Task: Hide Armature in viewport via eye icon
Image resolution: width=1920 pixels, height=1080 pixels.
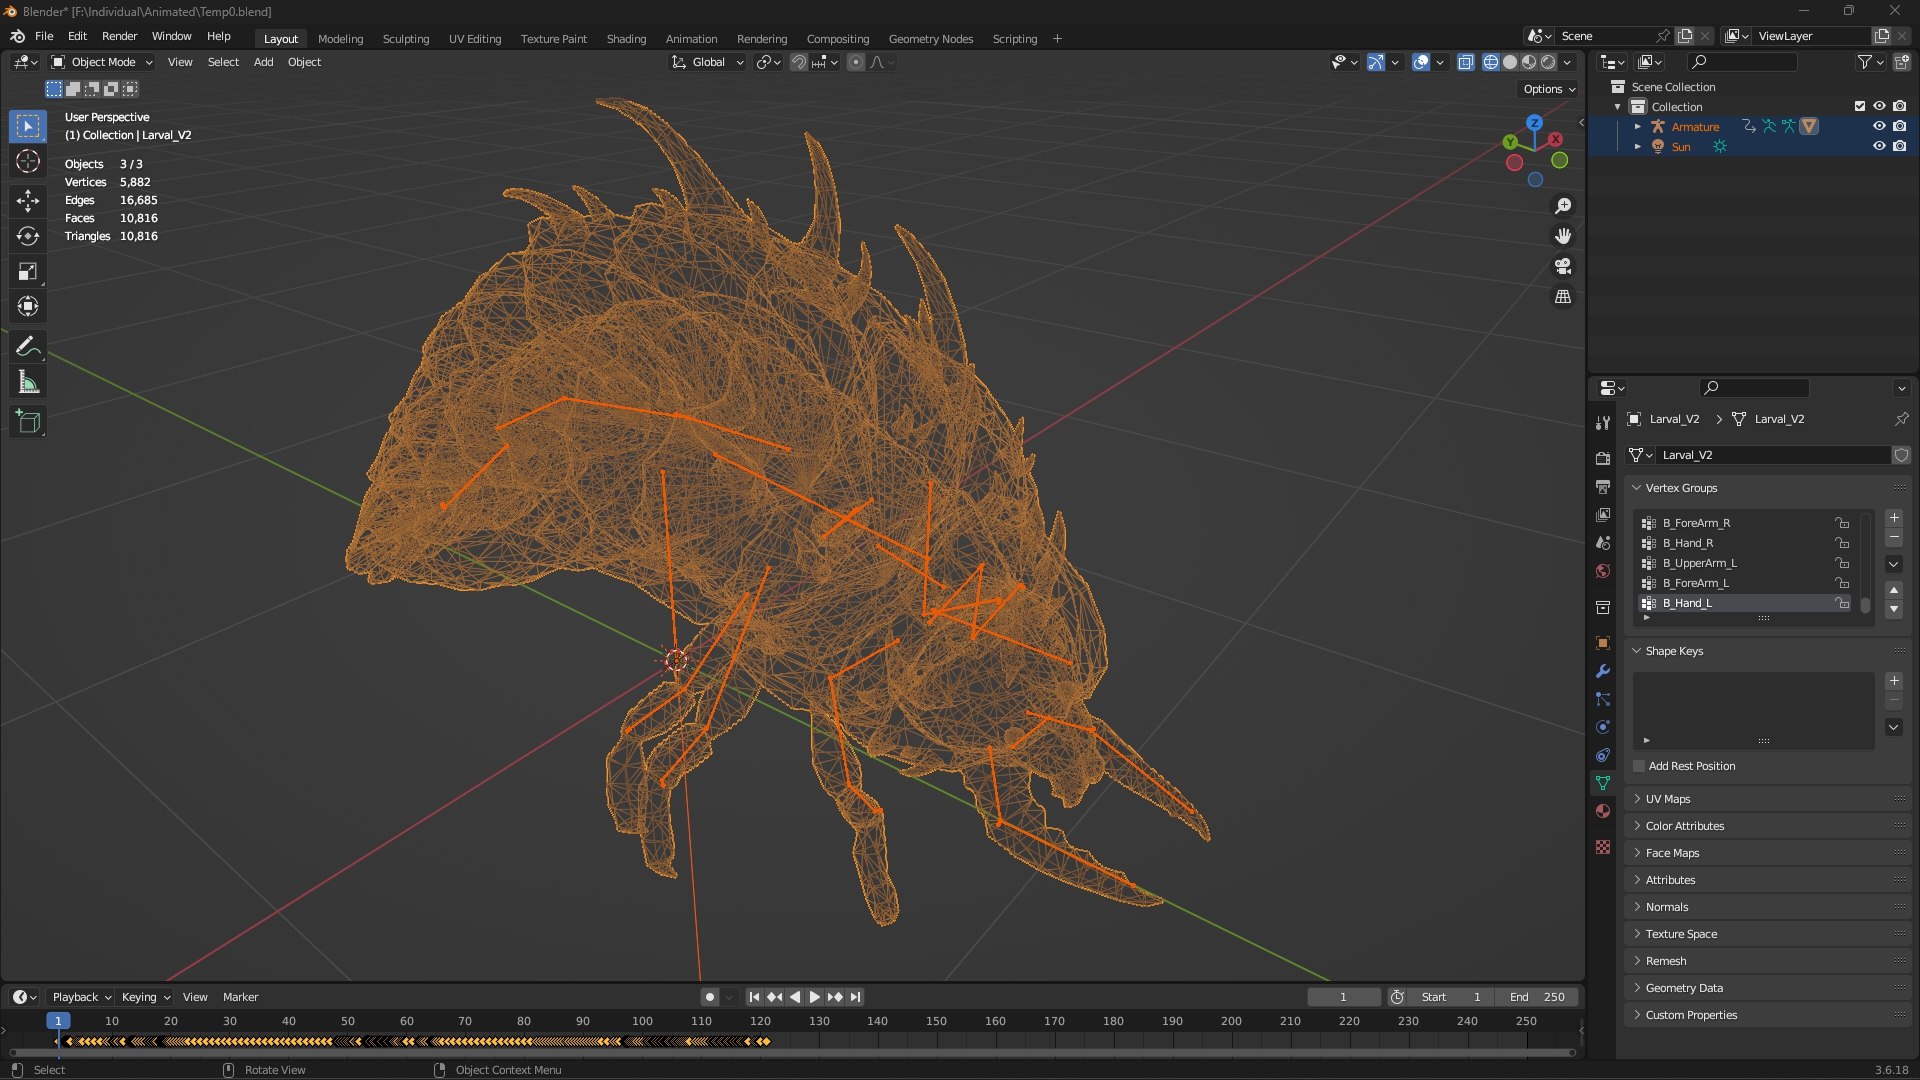Action: click(1879, 126)
